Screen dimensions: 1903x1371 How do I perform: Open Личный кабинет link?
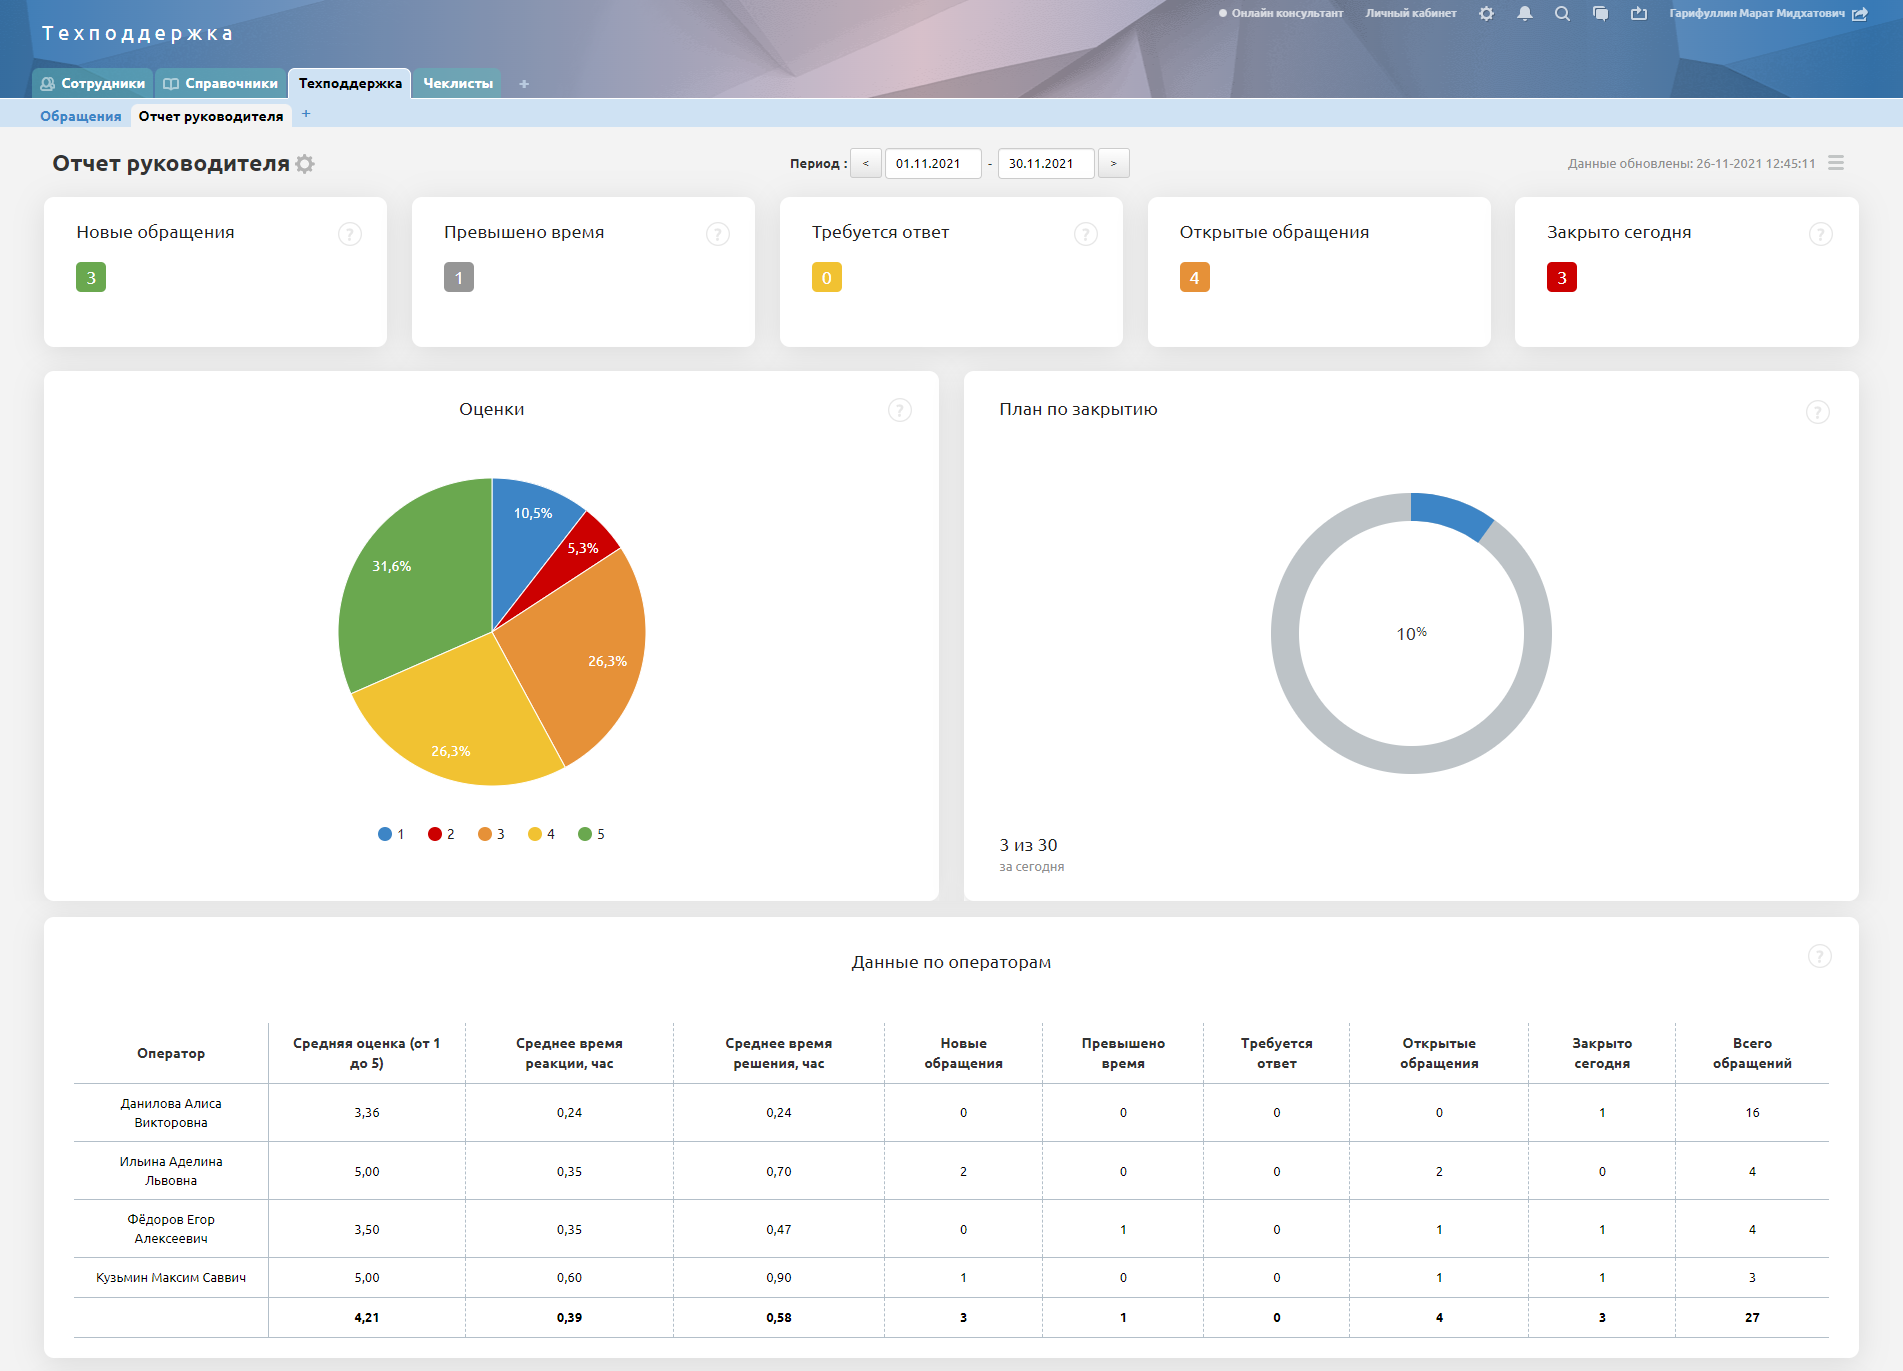1410,14
